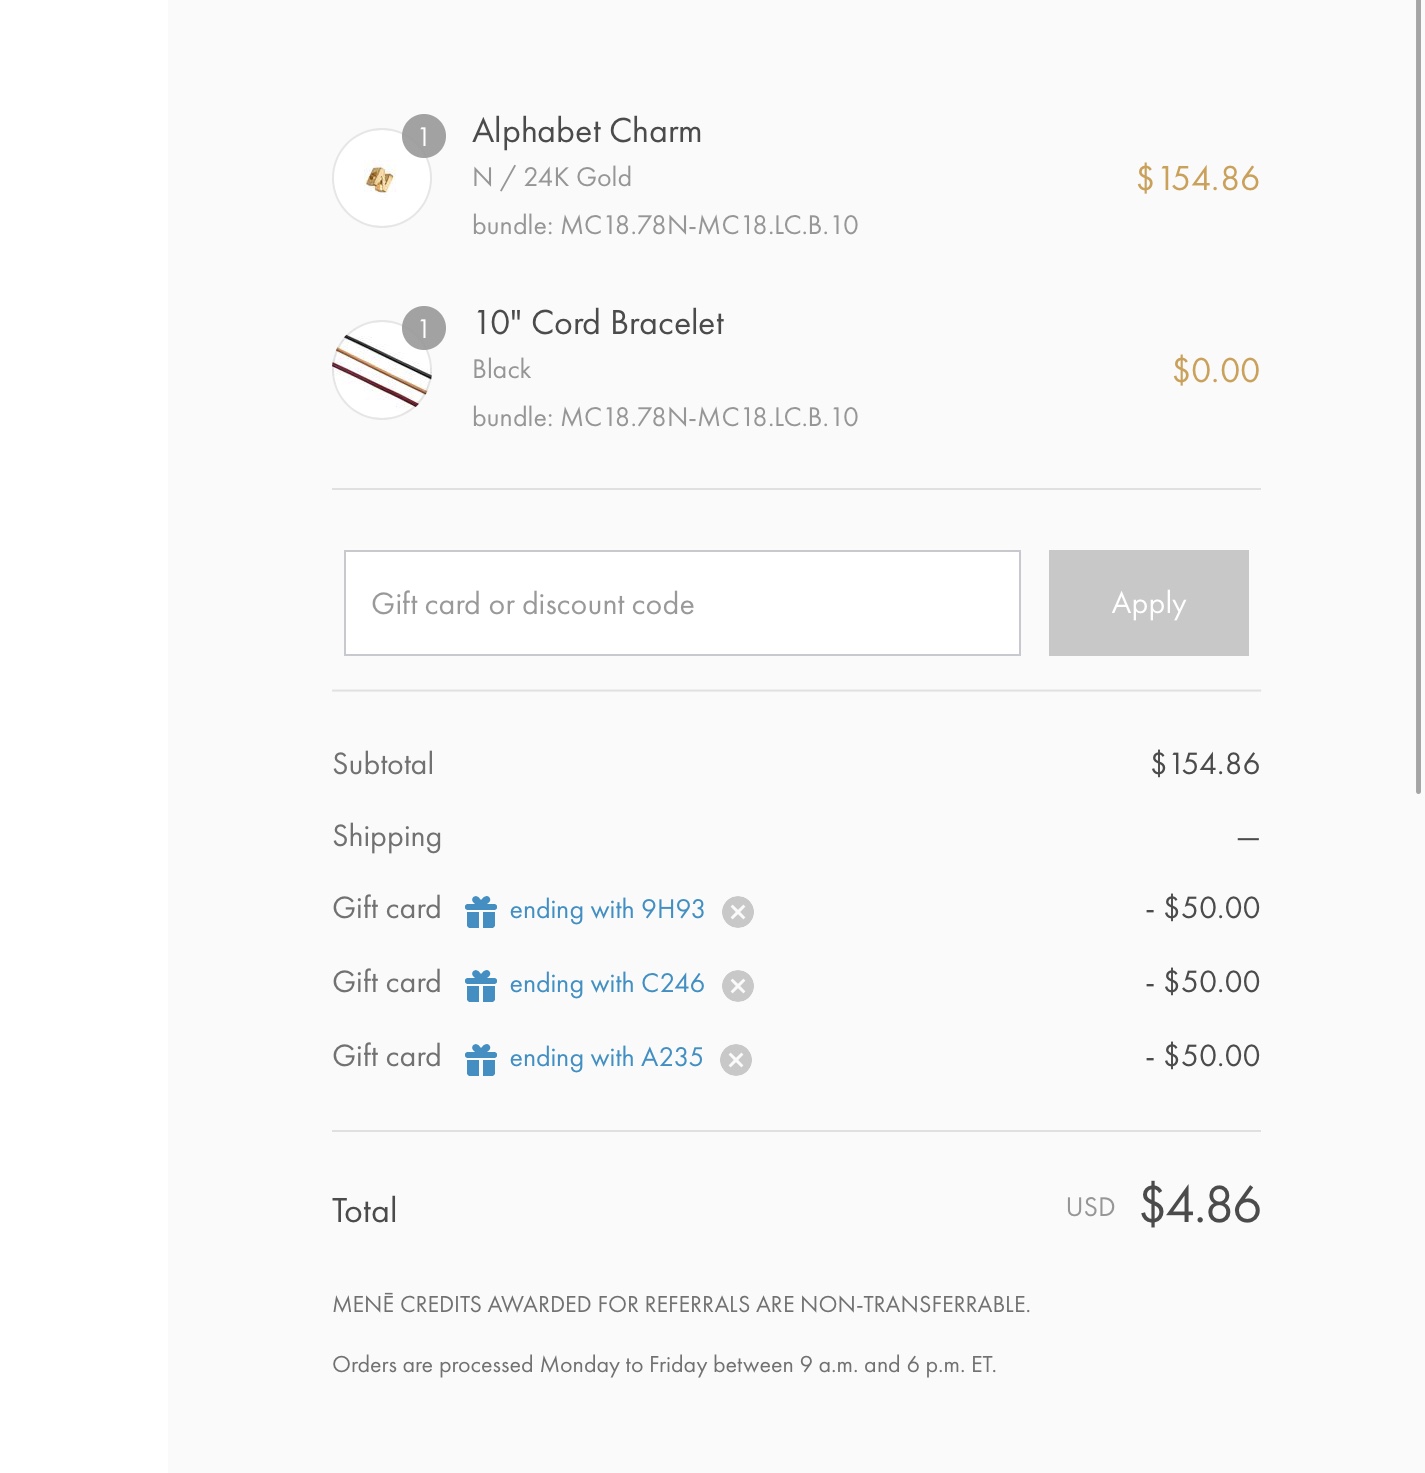Image resolution: width=1425 pixels, height=1473 pixels.
Task: Remove gift card ending with A235
Action: coord(736,1059)
